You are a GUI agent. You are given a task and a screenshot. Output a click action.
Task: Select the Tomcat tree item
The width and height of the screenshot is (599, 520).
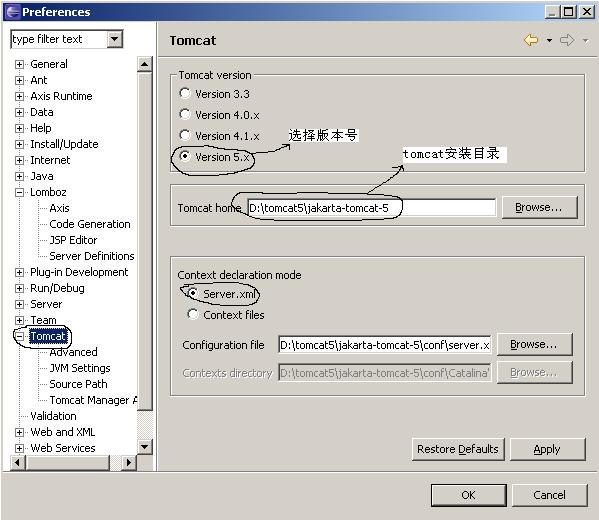coord(48,336)
